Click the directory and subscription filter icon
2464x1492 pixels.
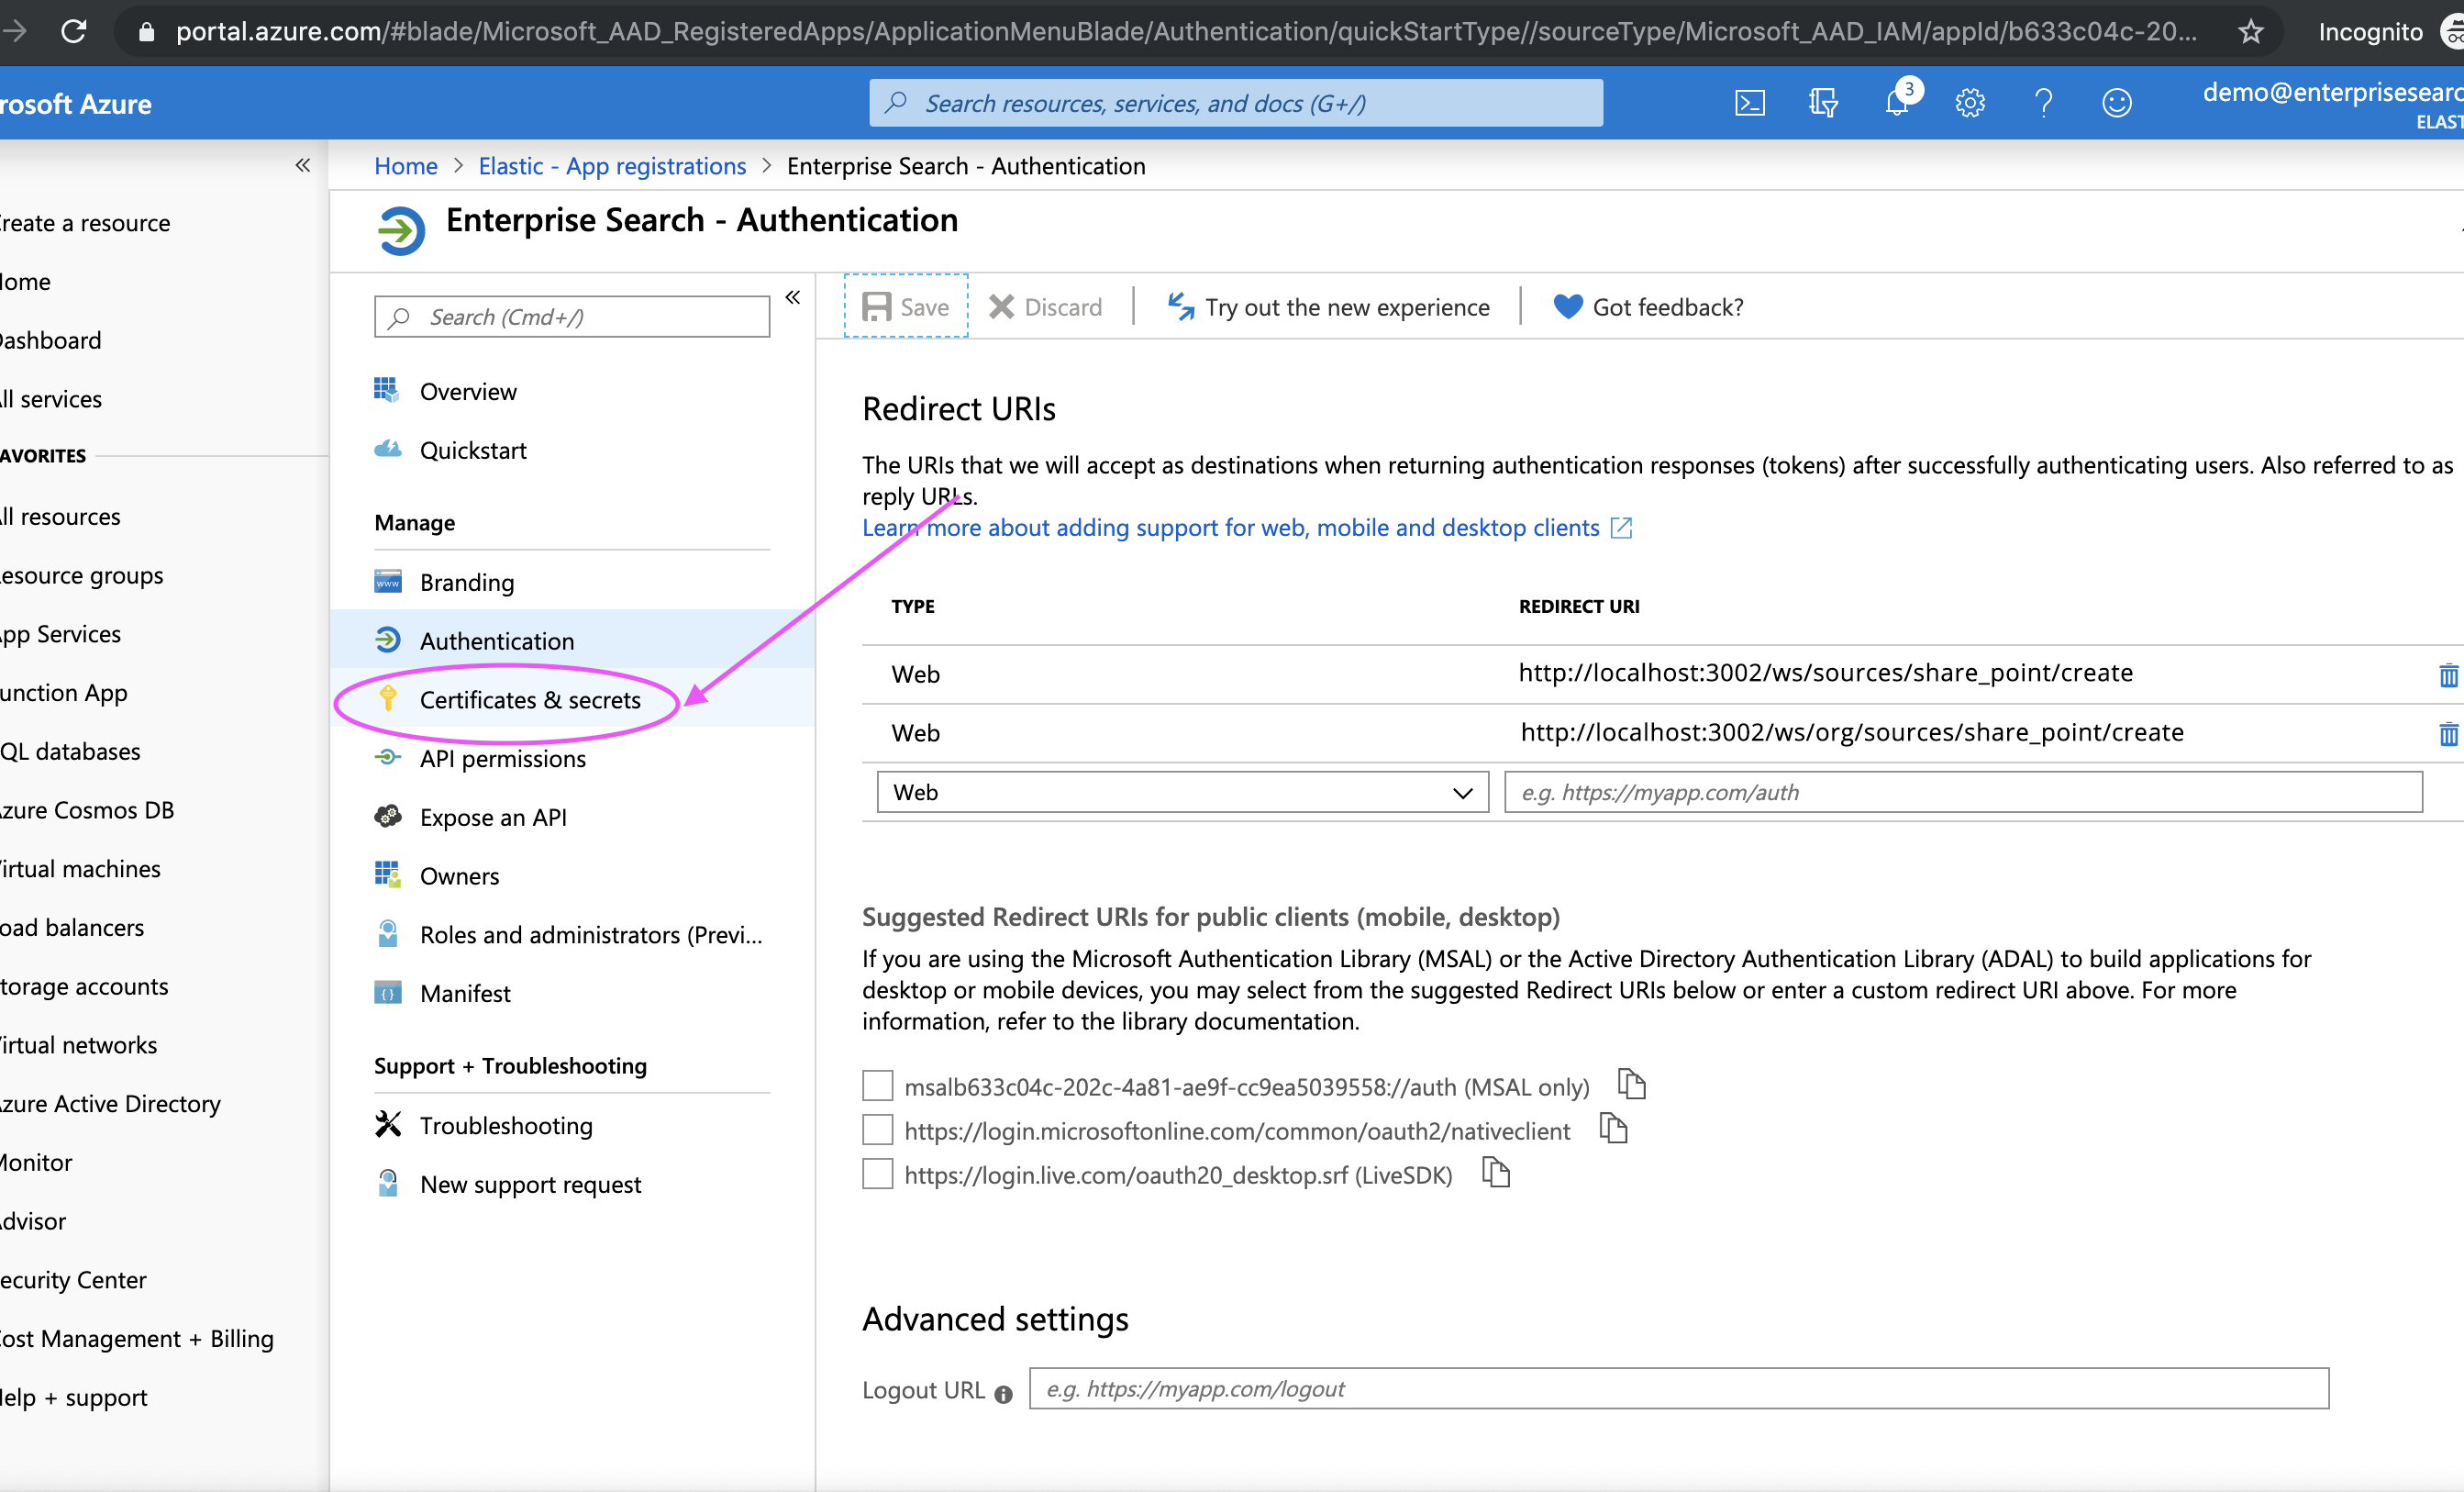(1822, 103)
